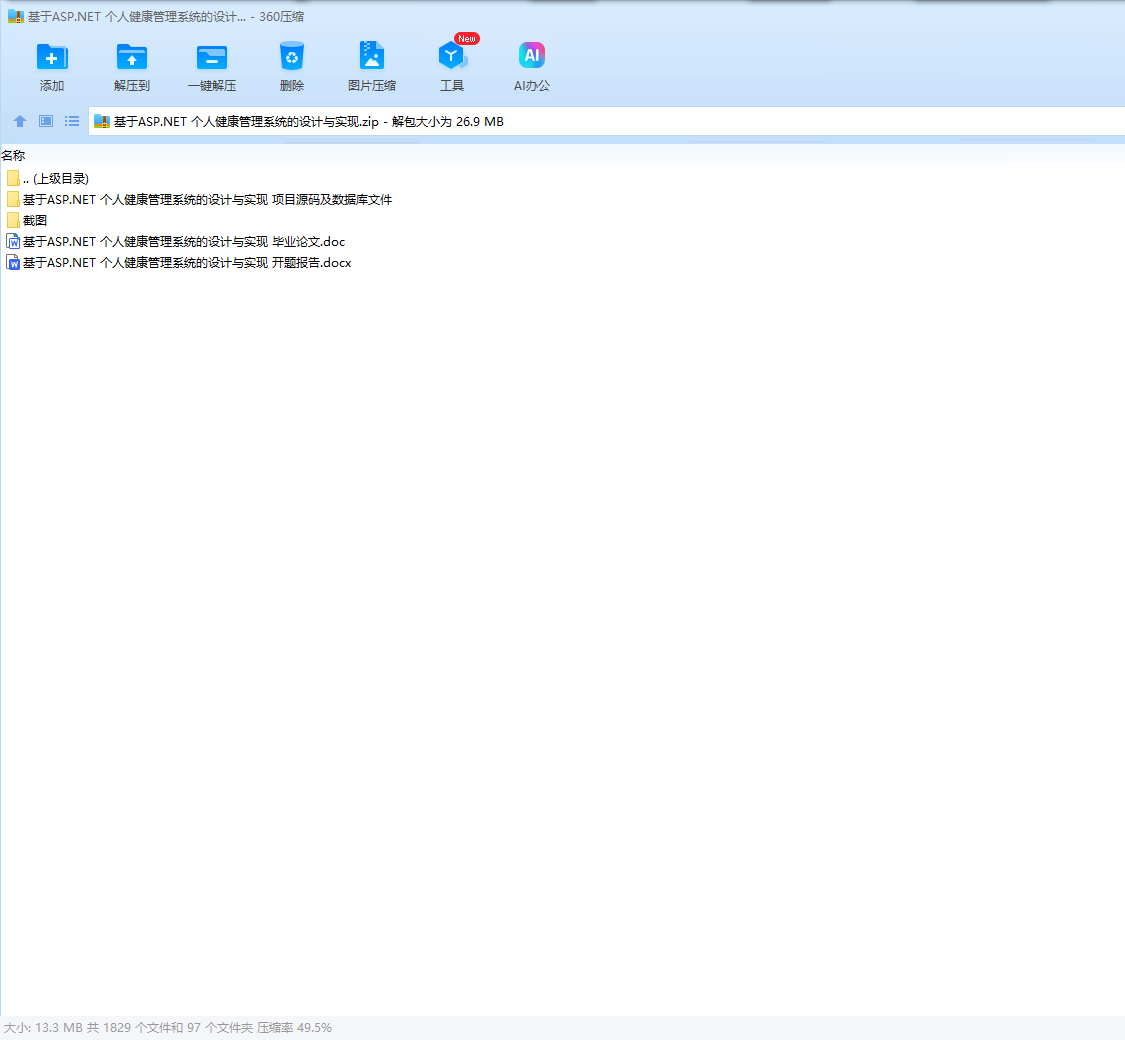Click the folder icon of .. (上级目录)
Viewport: 1125px width, 1040px height.
pyautogui.click(x=13, y=179)
